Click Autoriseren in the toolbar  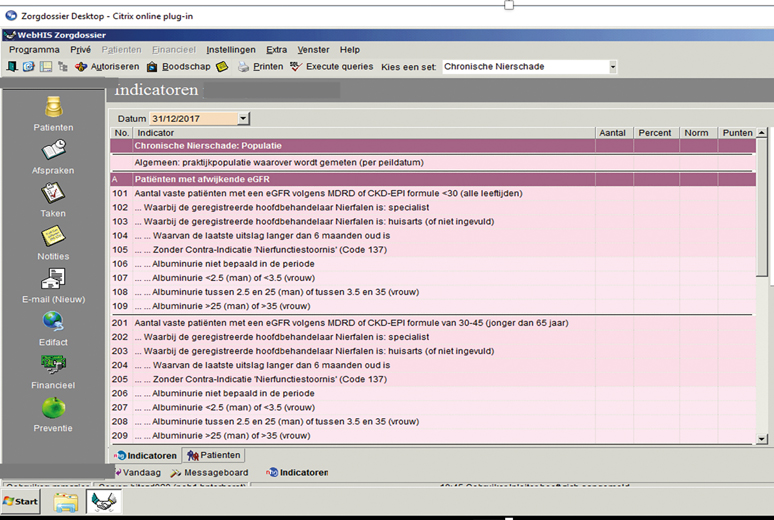(x=106, y=67)
